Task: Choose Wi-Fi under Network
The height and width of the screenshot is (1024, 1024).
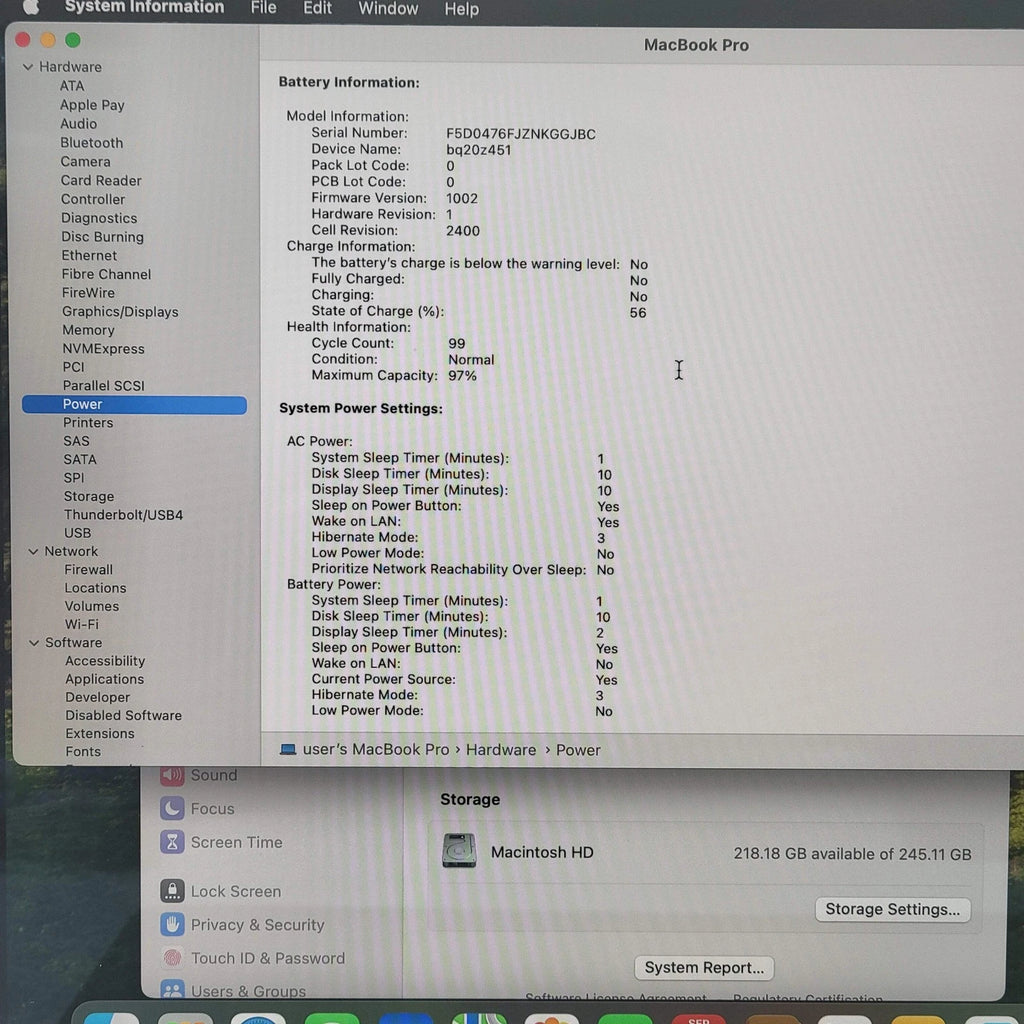Action: pyautogui.click(x=82, y=624)
